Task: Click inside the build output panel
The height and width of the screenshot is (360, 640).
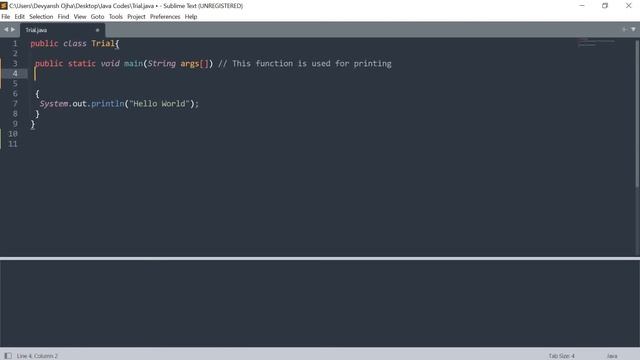Action: pyautogui.click(x=320, y=304)
